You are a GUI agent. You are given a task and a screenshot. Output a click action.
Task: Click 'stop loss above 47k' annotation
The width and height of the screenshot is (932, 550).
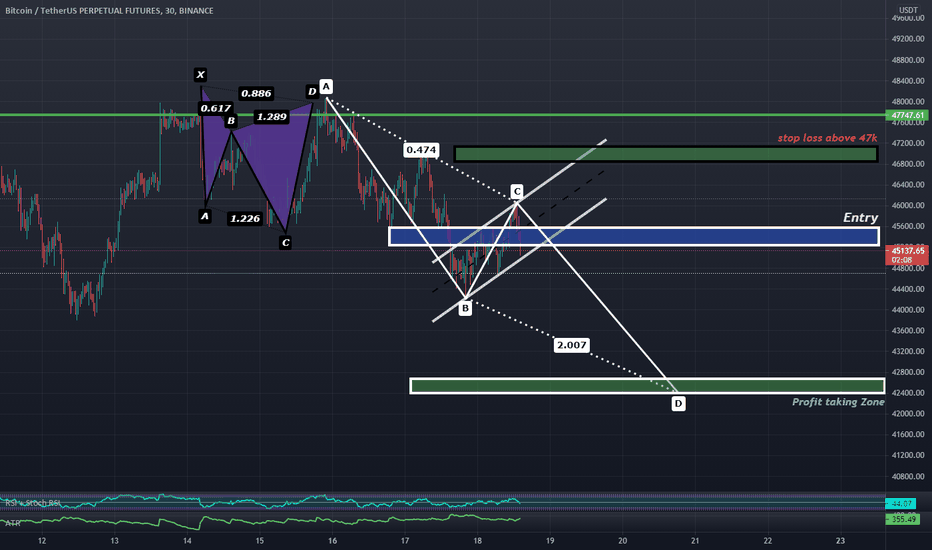[827, 138]
